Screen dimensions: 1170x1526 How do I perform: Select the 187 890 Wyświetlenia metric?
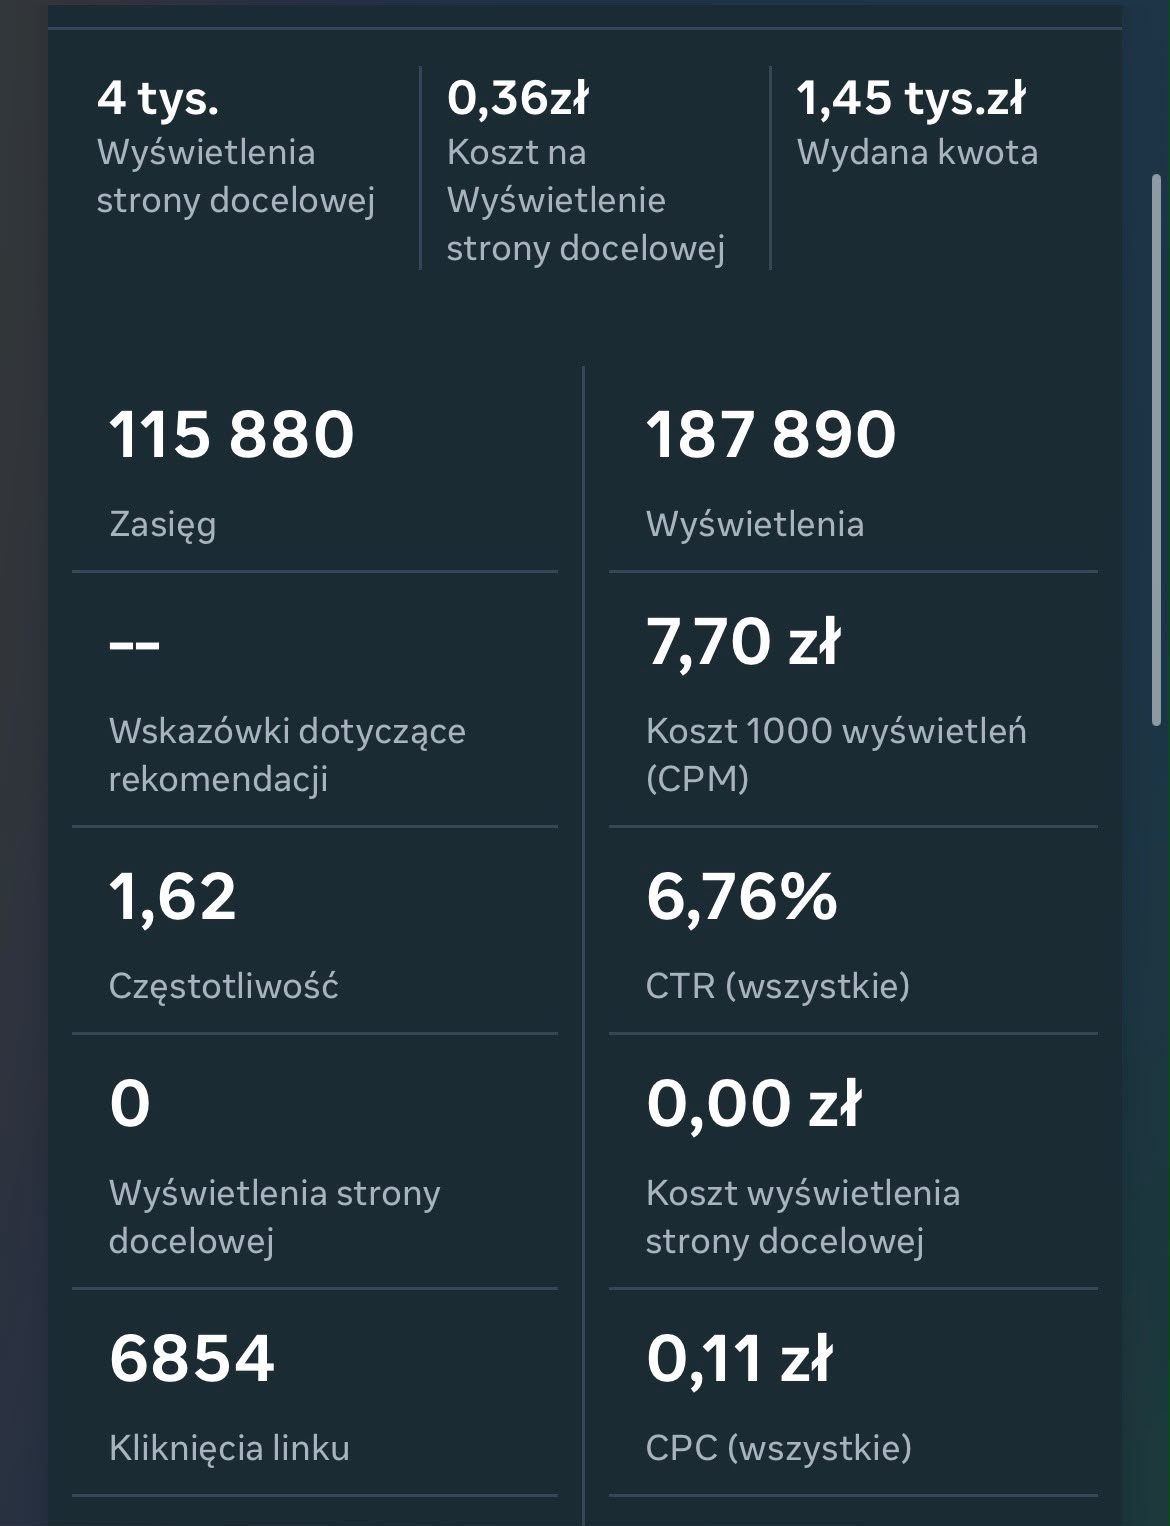coord(853,470)
